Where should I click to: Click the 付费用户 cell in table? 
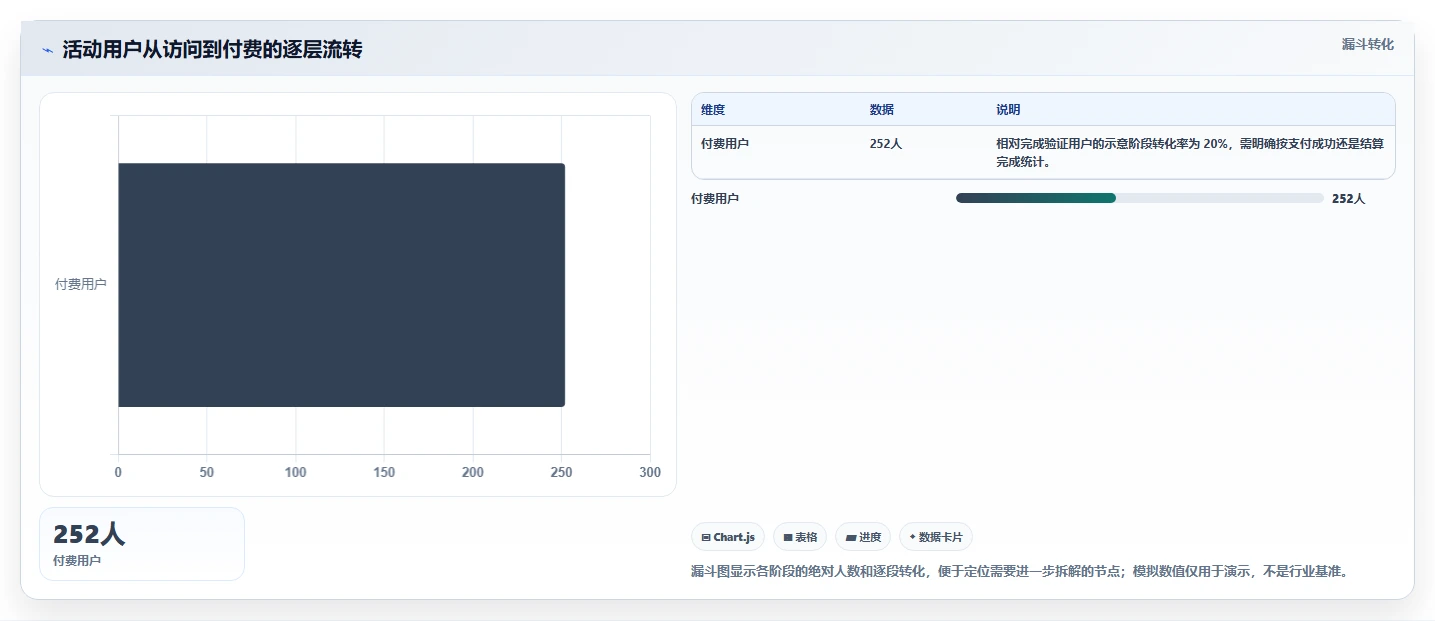coord(725,143)
